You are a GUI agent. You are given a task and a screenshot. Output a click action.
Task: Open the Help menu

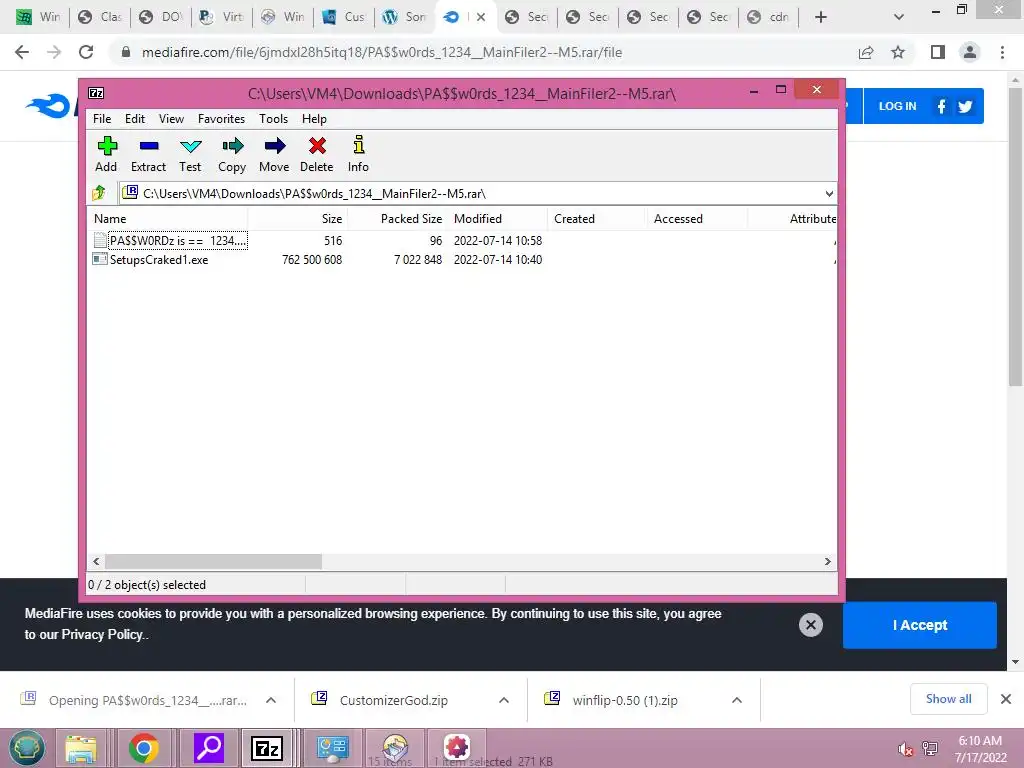[x=314, y=119]
